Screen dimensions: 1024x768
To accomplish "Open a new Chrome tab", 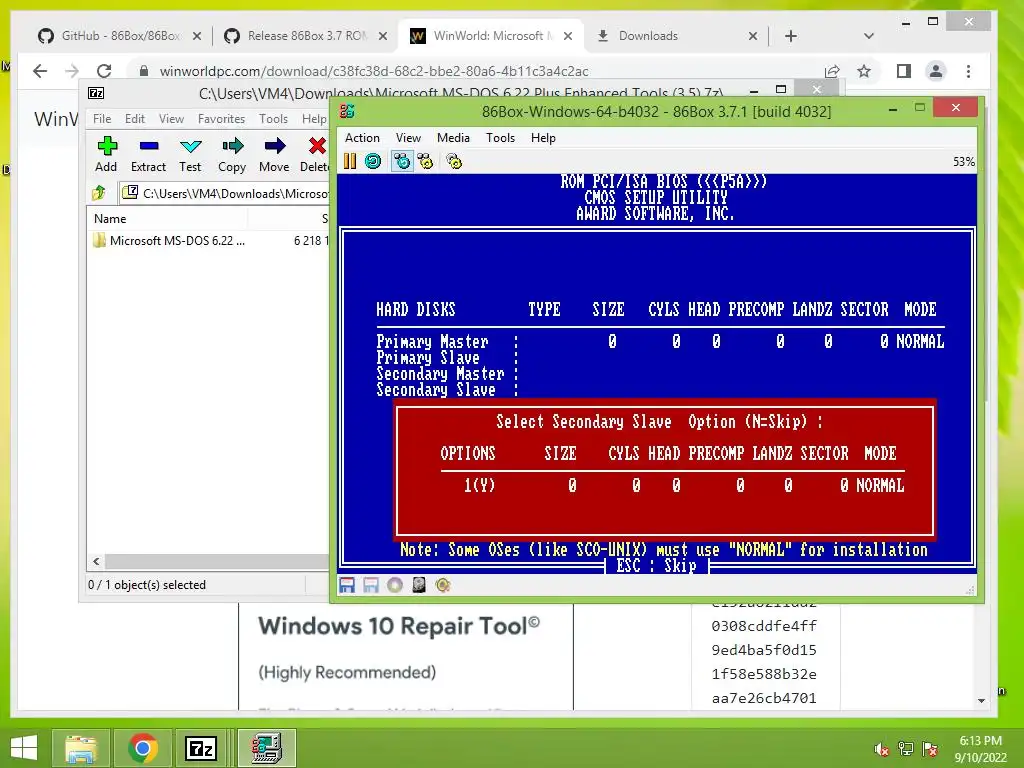I will point(791,36).
